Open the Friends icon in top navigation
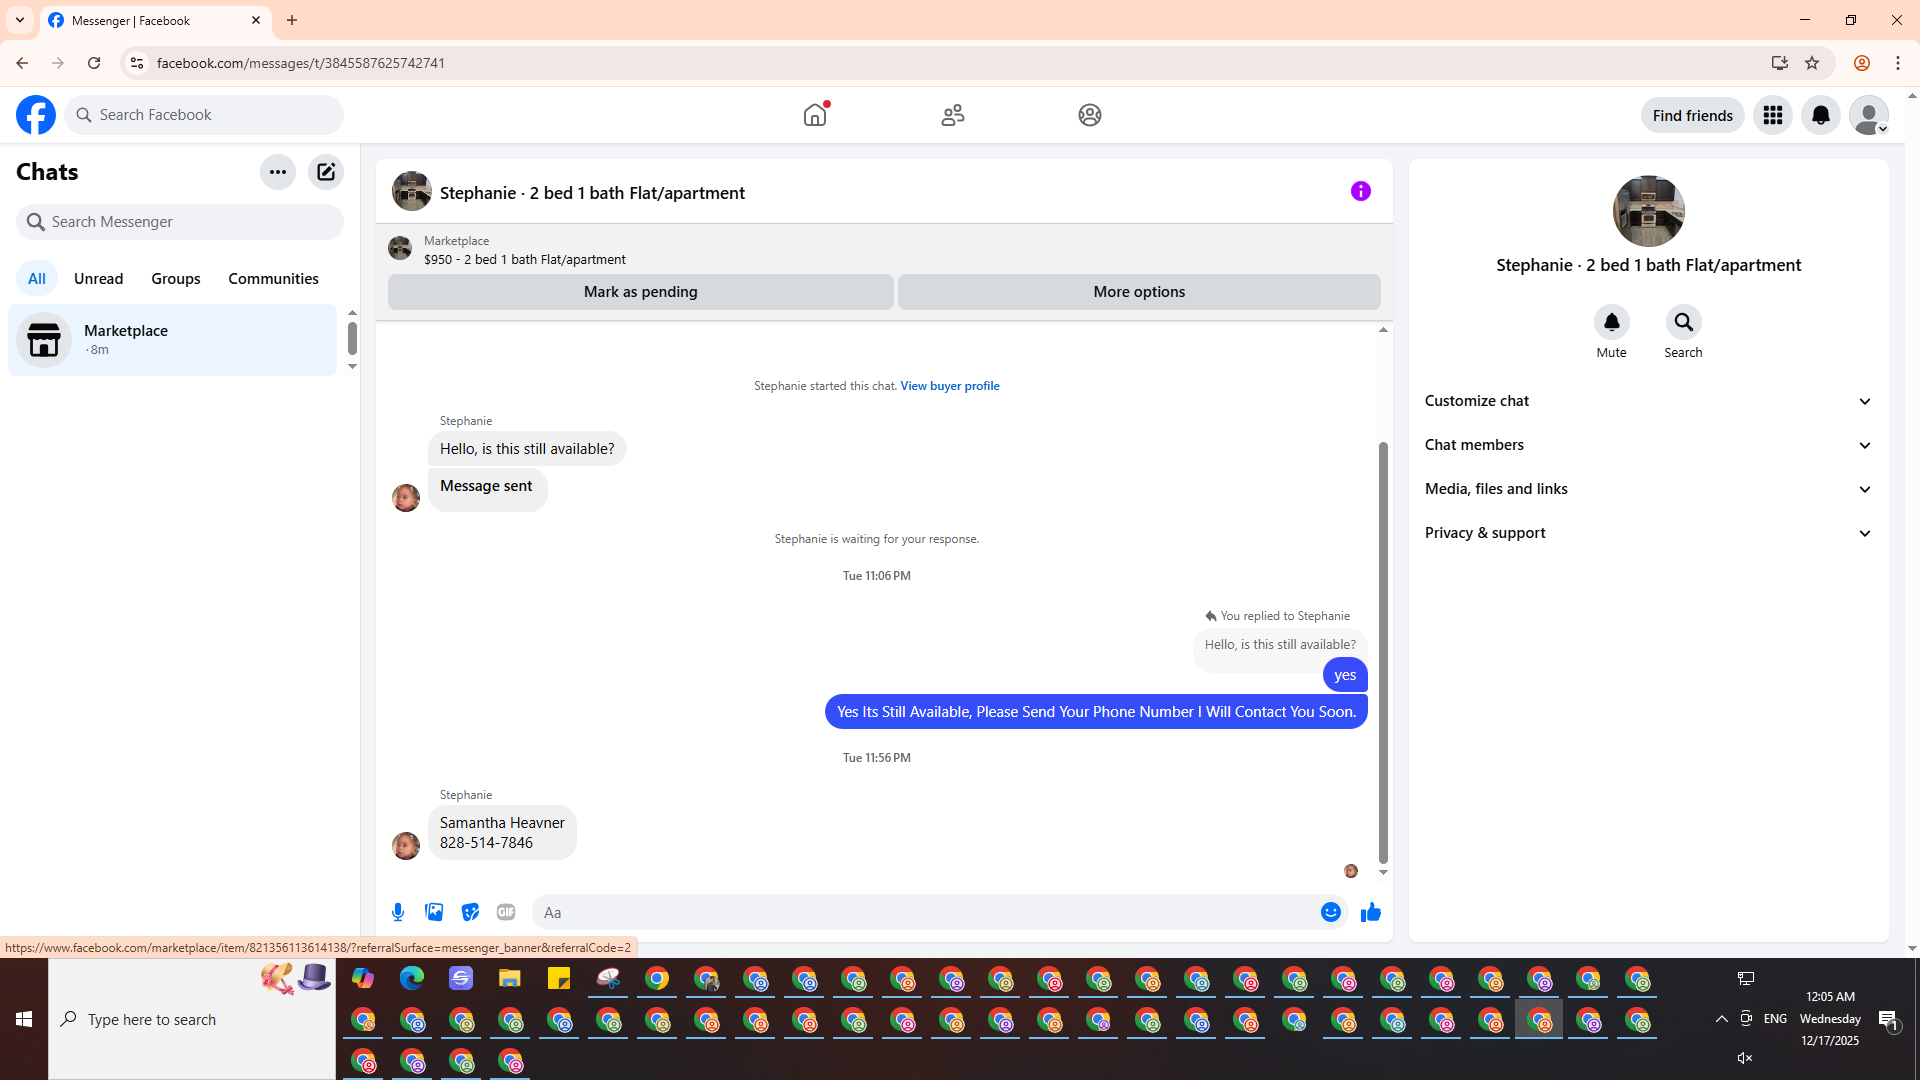 953,115
